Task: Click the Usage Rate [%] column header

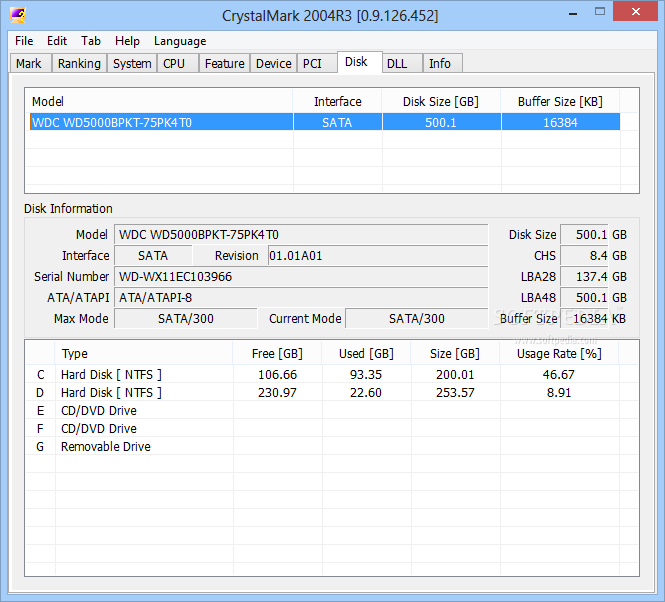Action: [559, 353]
